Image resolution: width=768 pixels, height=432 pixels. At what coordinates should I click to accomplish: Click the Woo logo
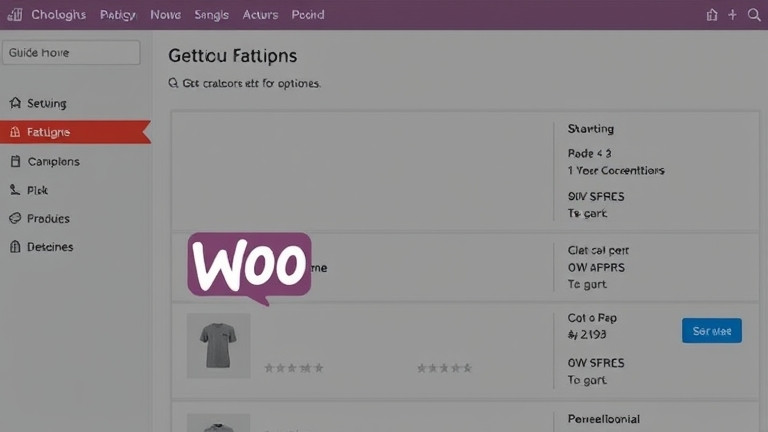coord(249,268)
